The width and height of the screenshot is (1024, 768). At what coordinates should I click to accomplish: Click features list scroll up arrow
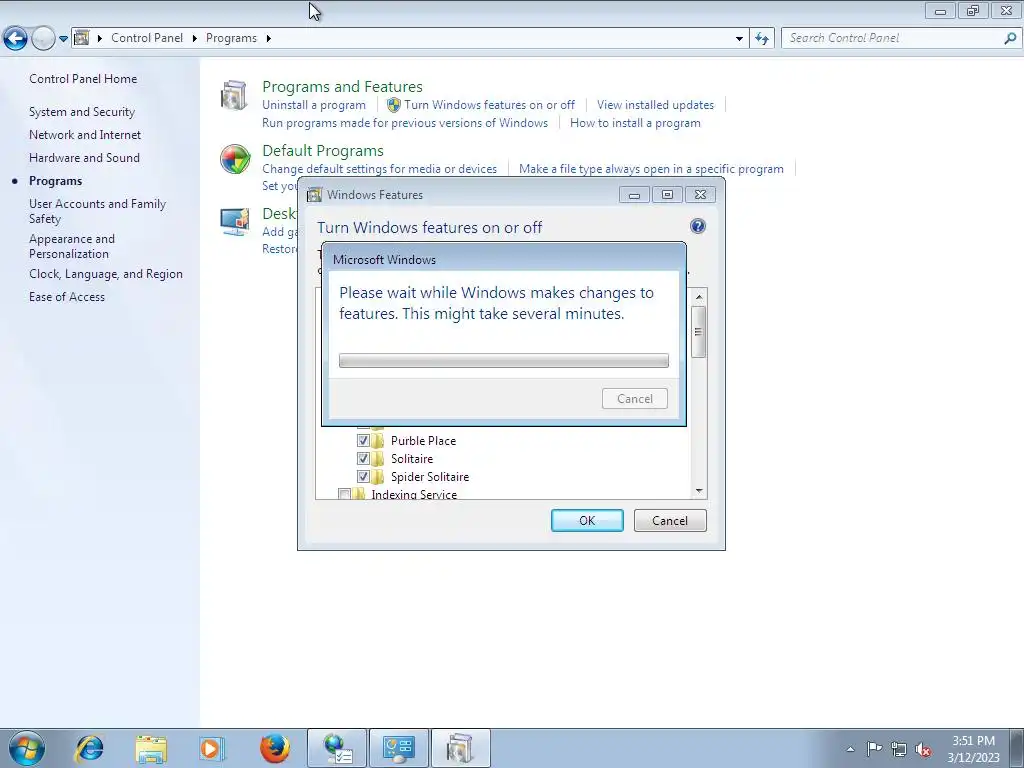699,297
